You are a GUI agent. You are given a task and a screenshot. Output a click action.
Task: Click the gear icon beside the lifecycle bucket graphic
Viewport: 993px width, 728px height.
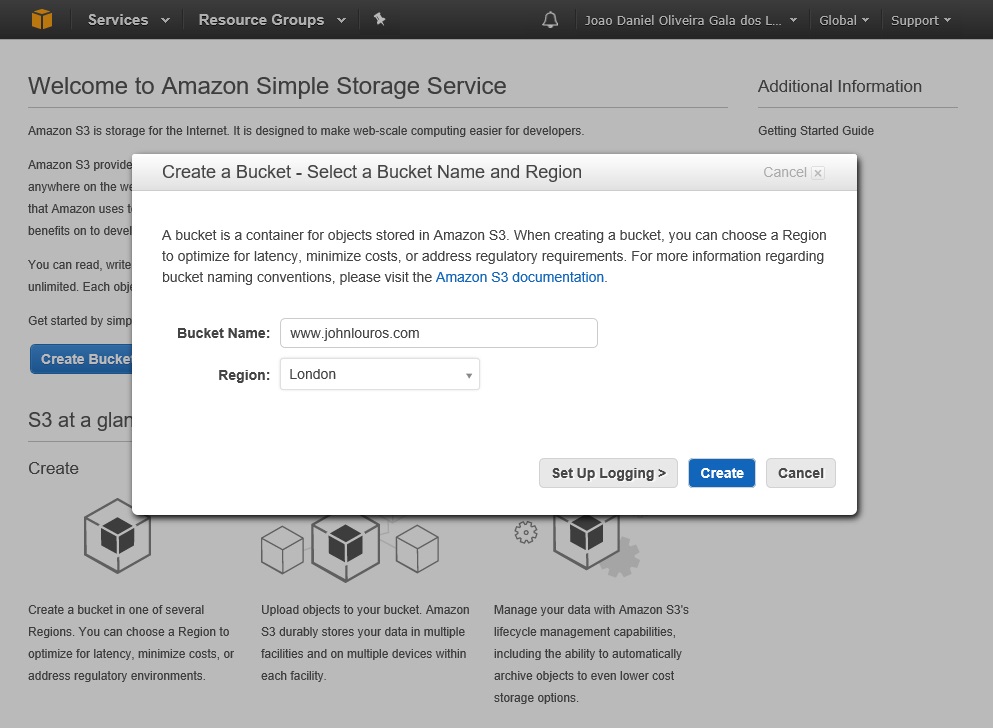(525, 534)
